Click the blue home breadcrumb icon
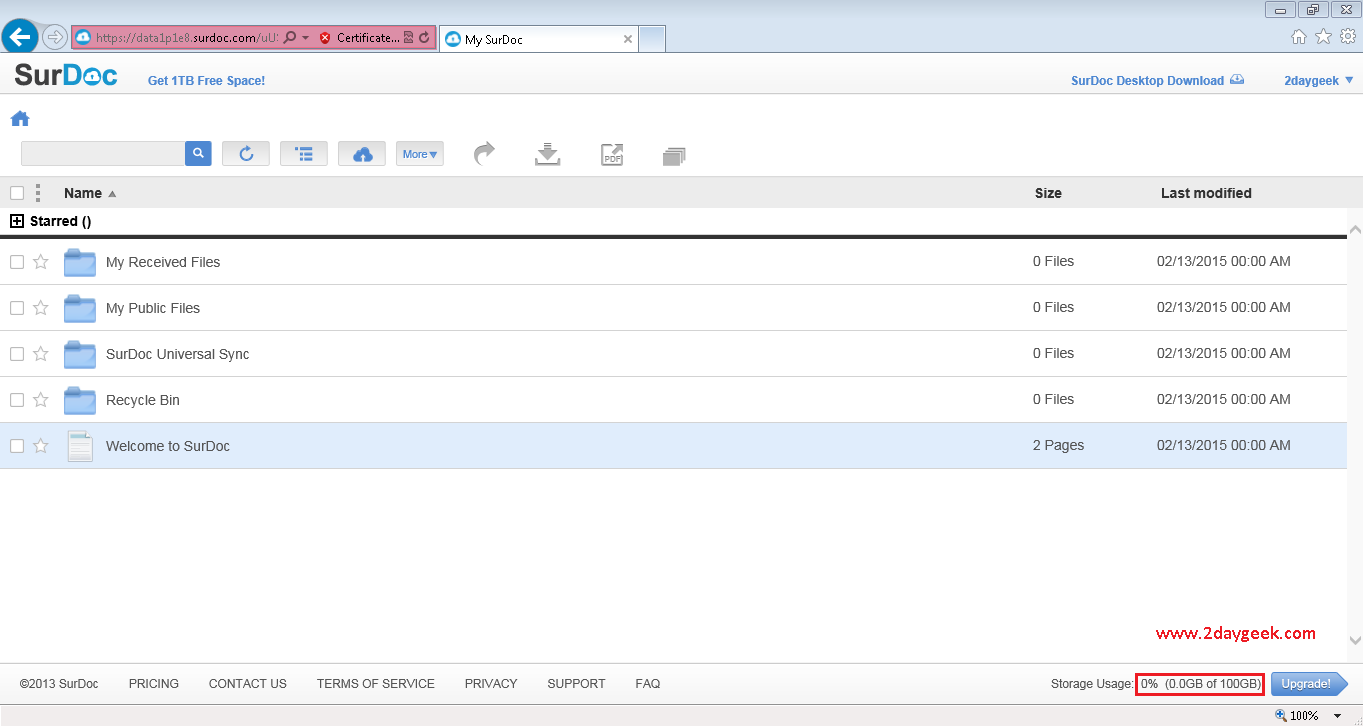Image resolution: width=1363 pixels, height=726 pixels. (20, 119)
